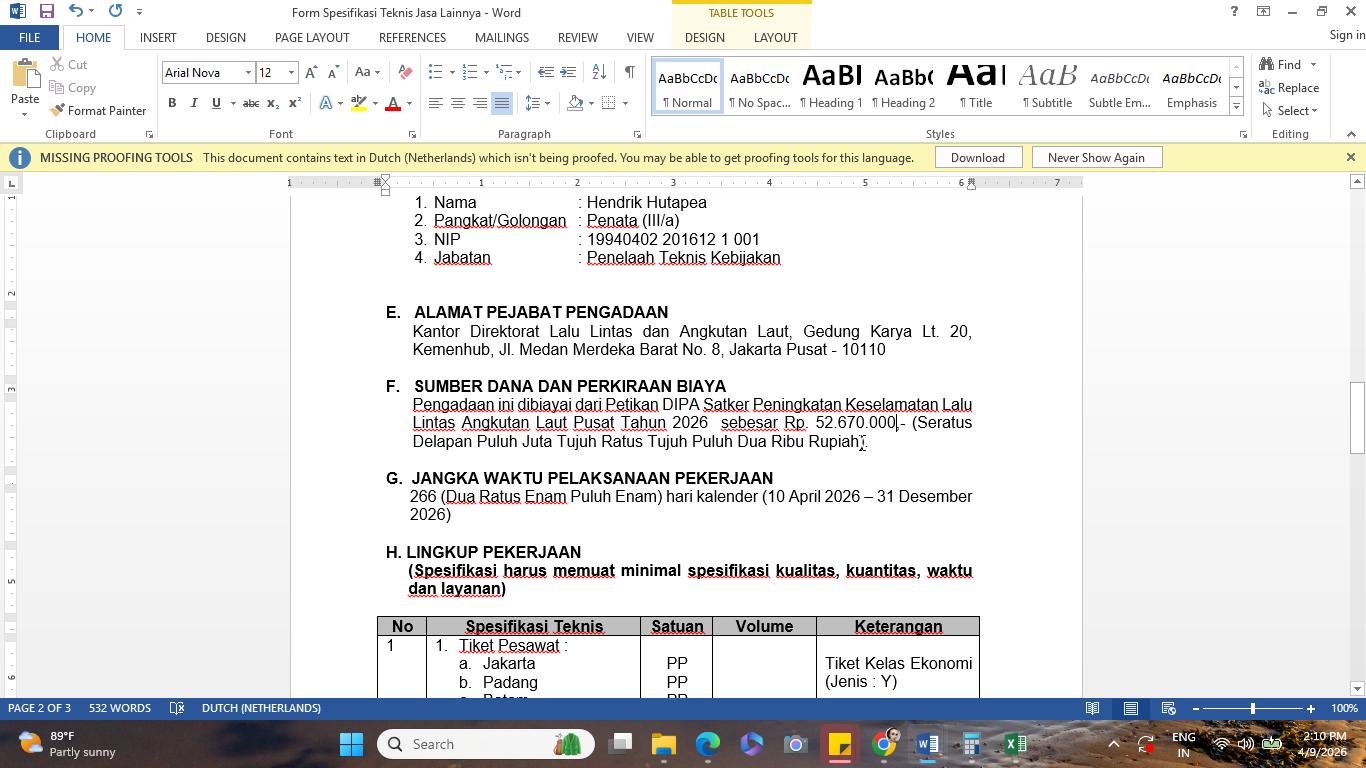This screenshot has width=1366, height=768.
Task: Open the font color red swatch dropdown
Action: 409,103
